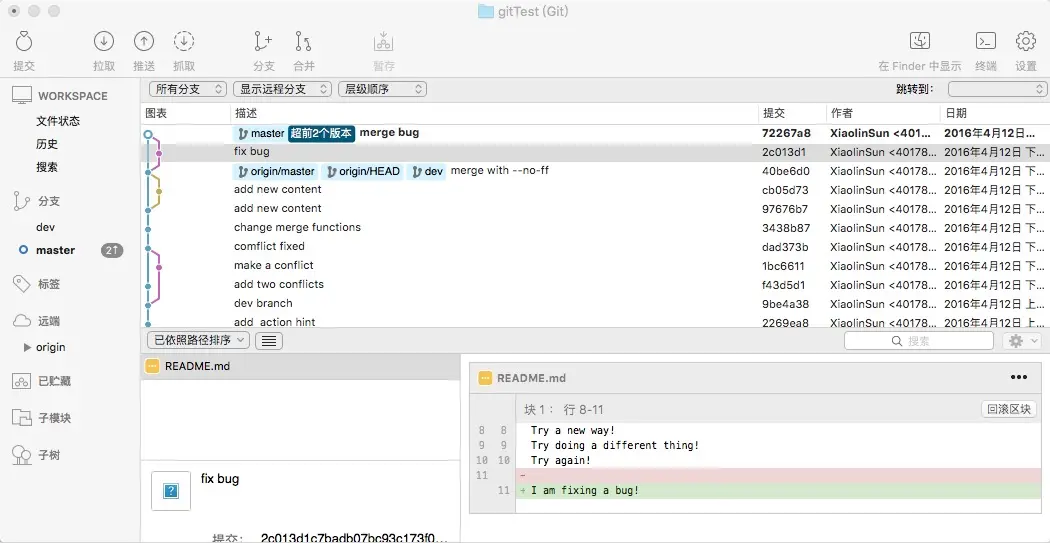Select the commit with hash cb05d73
Image resolution: width=1050 pixels, height=543 pixels.
[595, 189]
